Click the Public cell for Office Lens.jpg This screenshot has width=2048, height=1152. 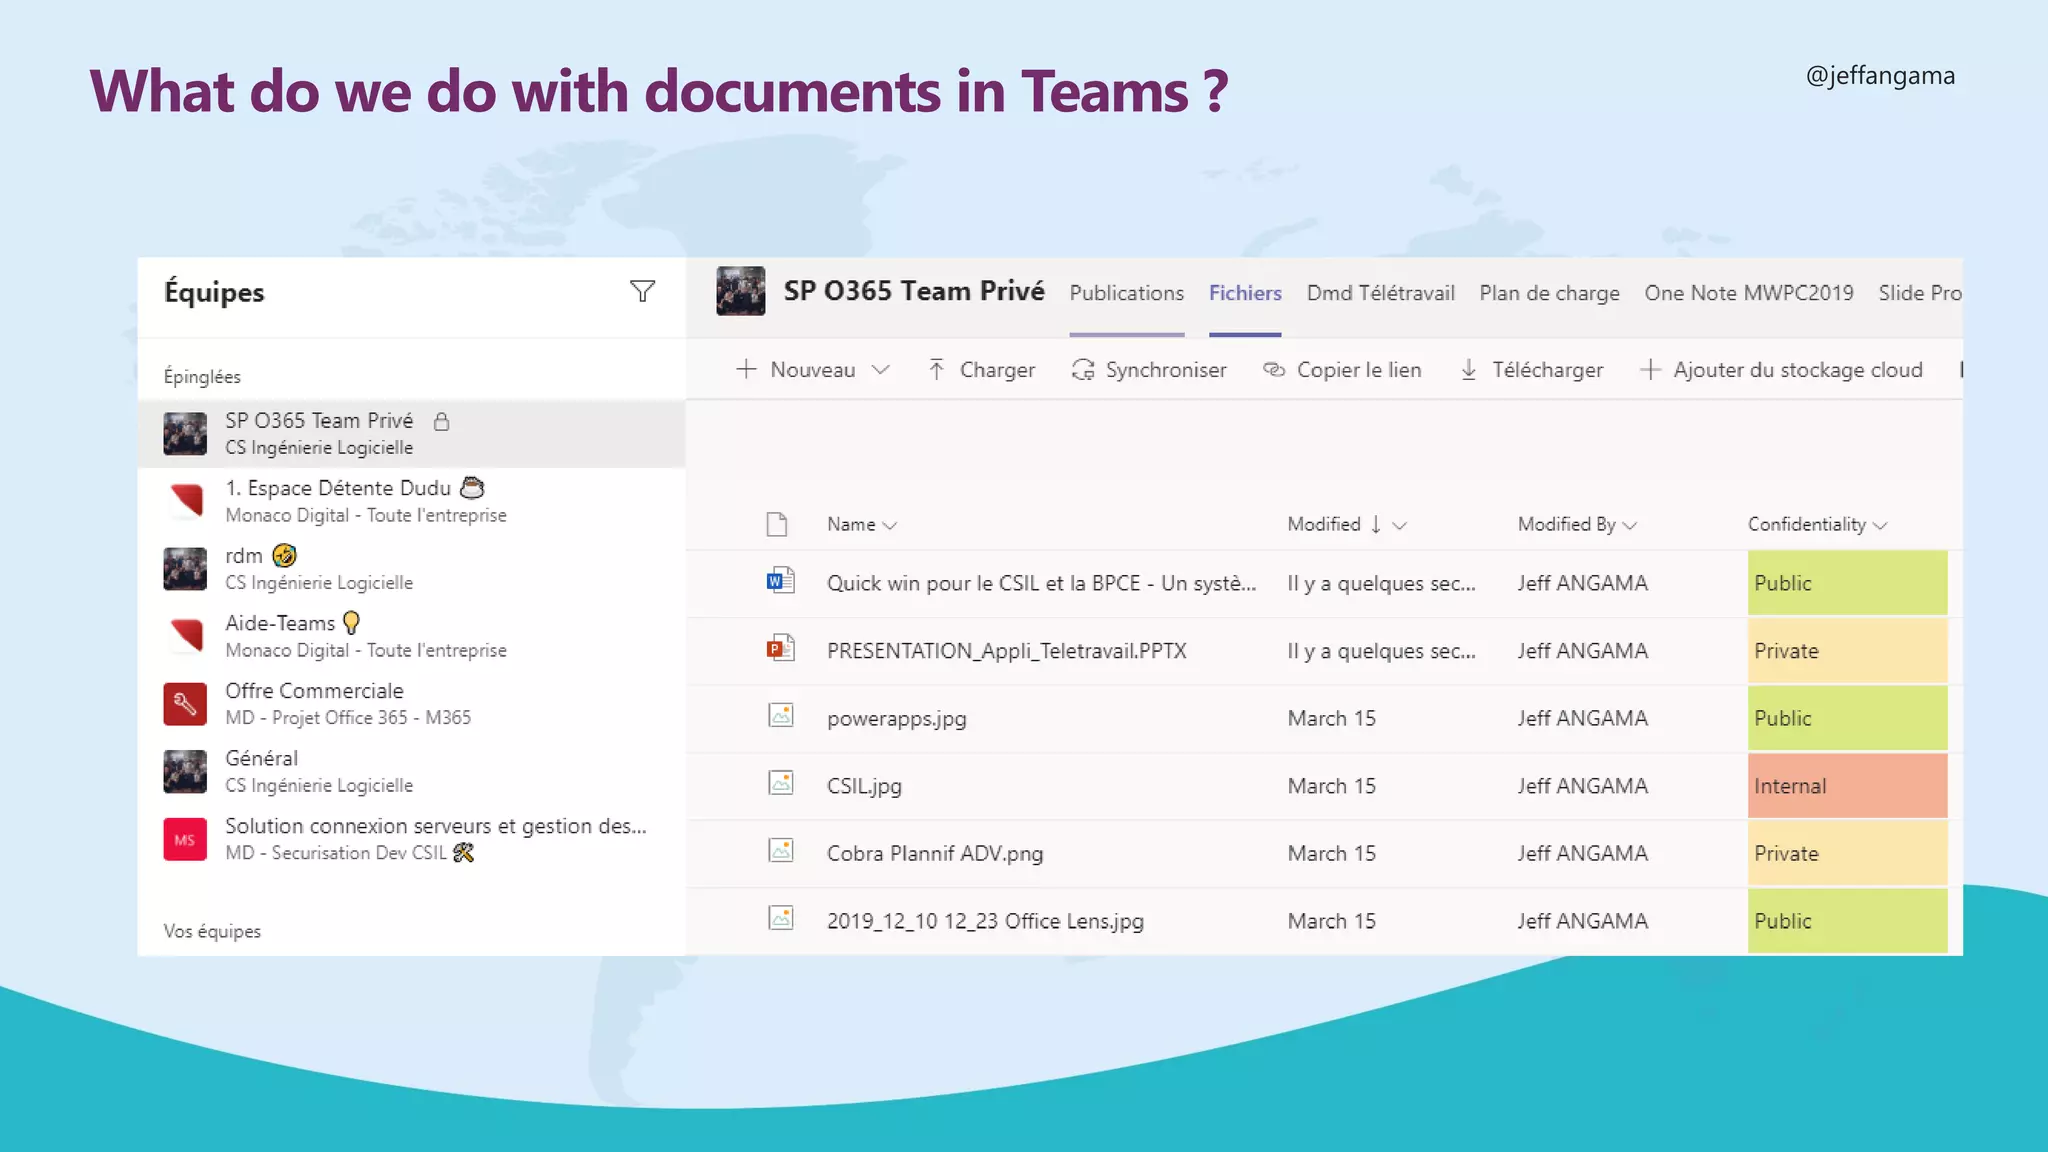(x=1847, y=920)
